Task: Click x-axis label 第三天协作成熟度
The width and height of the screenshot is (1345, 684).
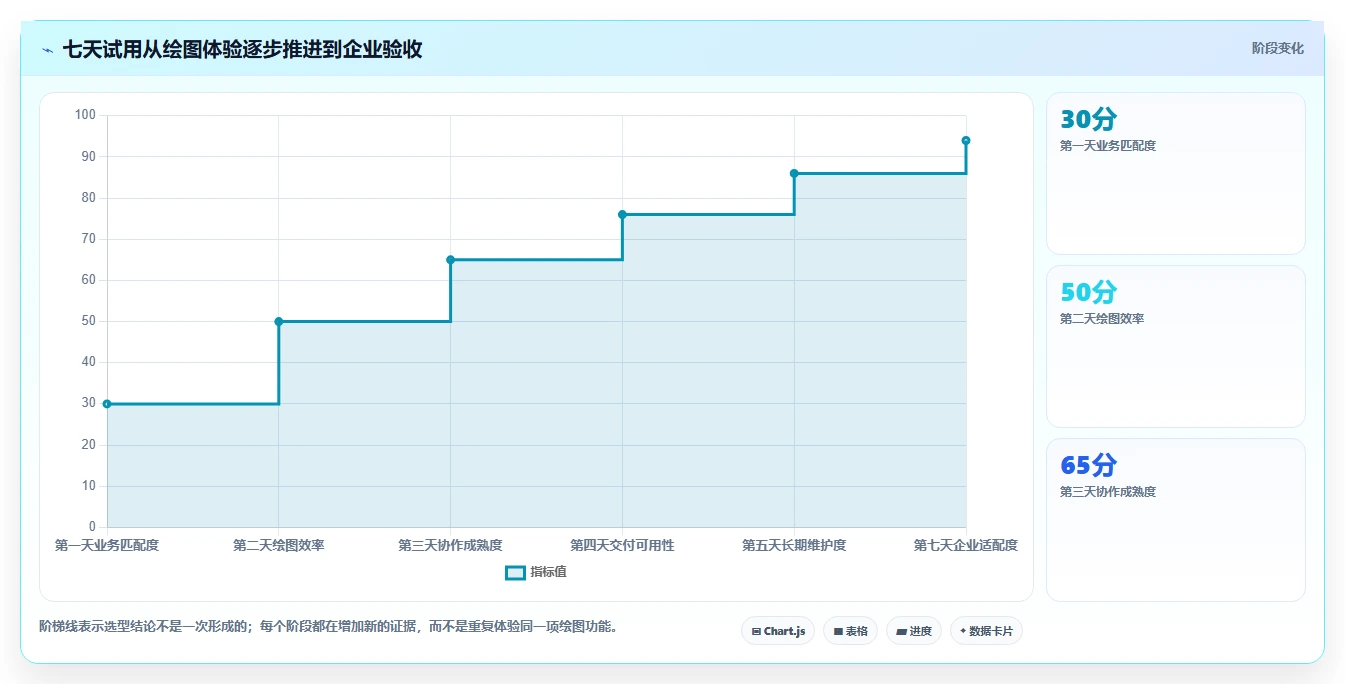Action: (450, 545)
